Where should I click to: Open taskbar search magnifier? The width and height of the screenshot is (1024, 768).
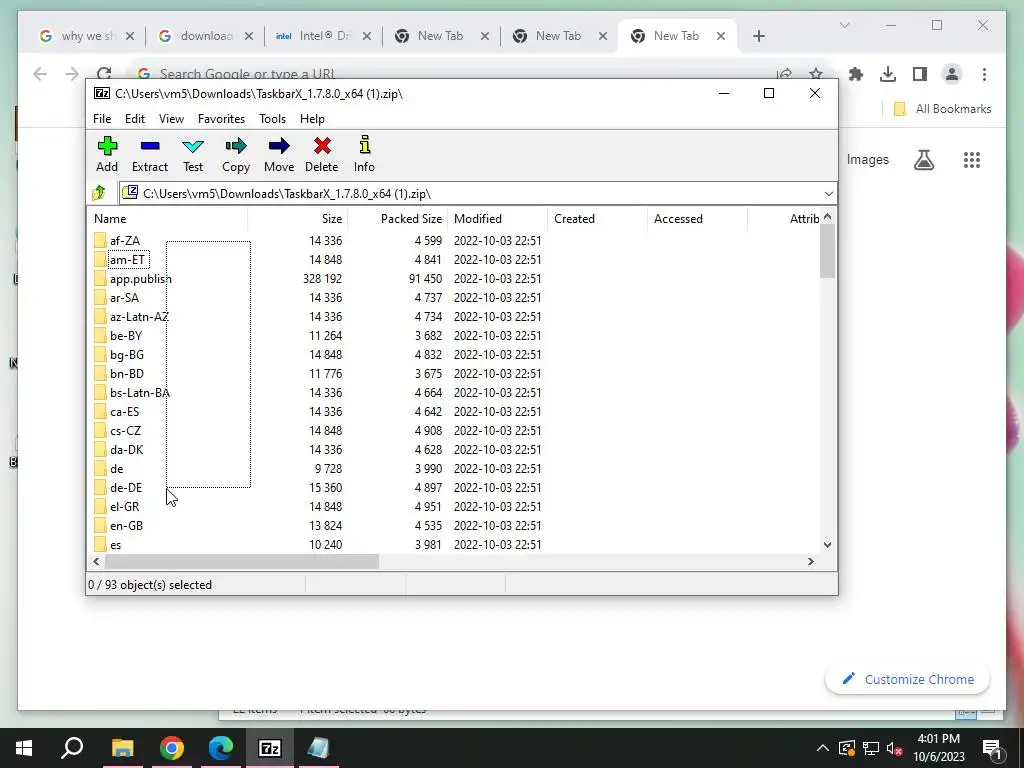click(72, 748)
